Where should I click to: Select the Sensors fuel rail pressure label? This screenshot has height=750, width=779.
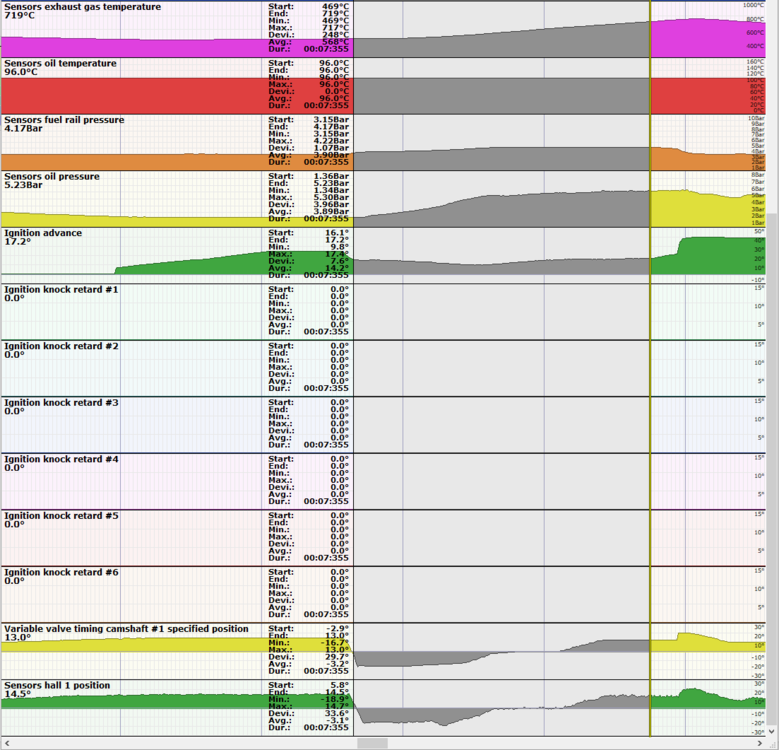pyautogui.click(x=64, y=120)
